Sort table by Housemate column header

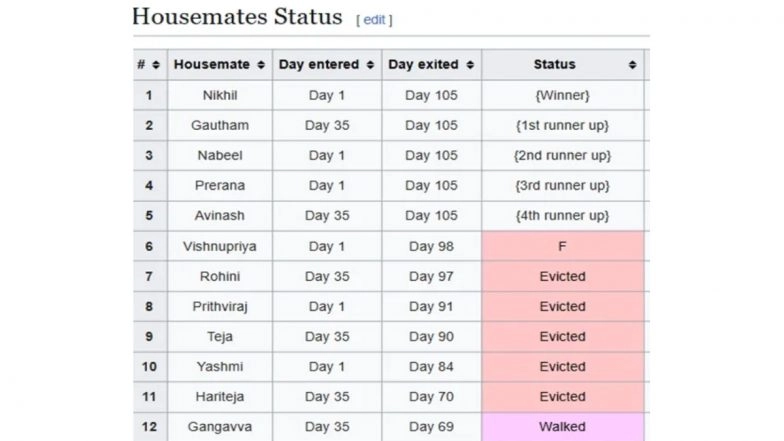[x=211, y=65]
